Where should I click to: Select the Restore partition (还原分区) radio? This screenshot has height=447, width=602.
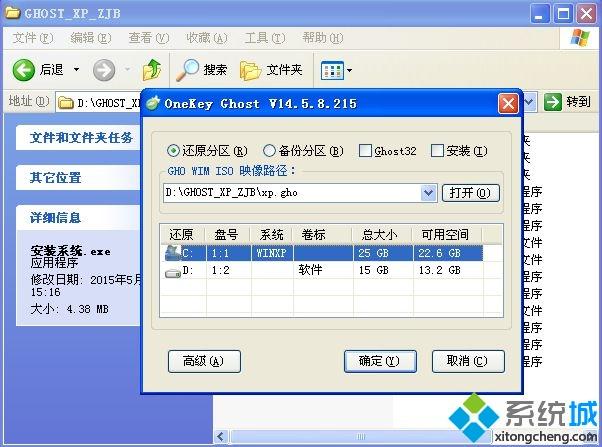click(x=173, y=151)
